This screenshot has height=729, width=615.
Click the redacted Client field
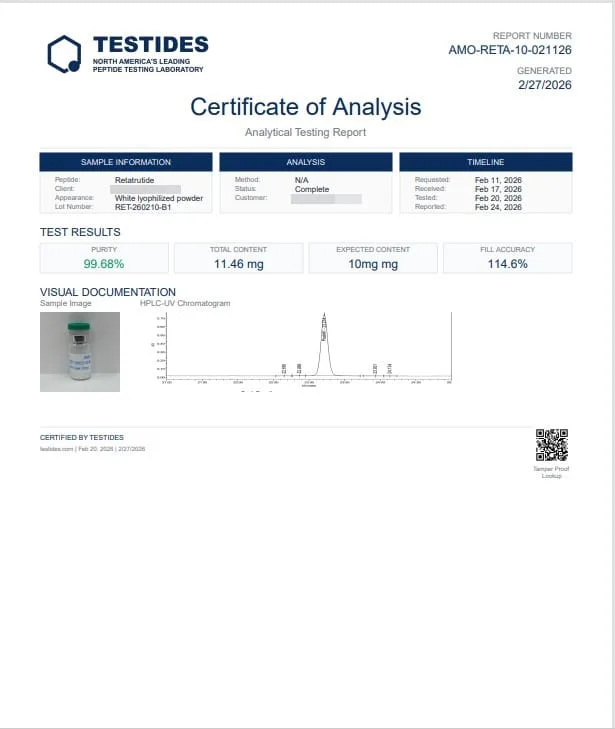point(145,189)
